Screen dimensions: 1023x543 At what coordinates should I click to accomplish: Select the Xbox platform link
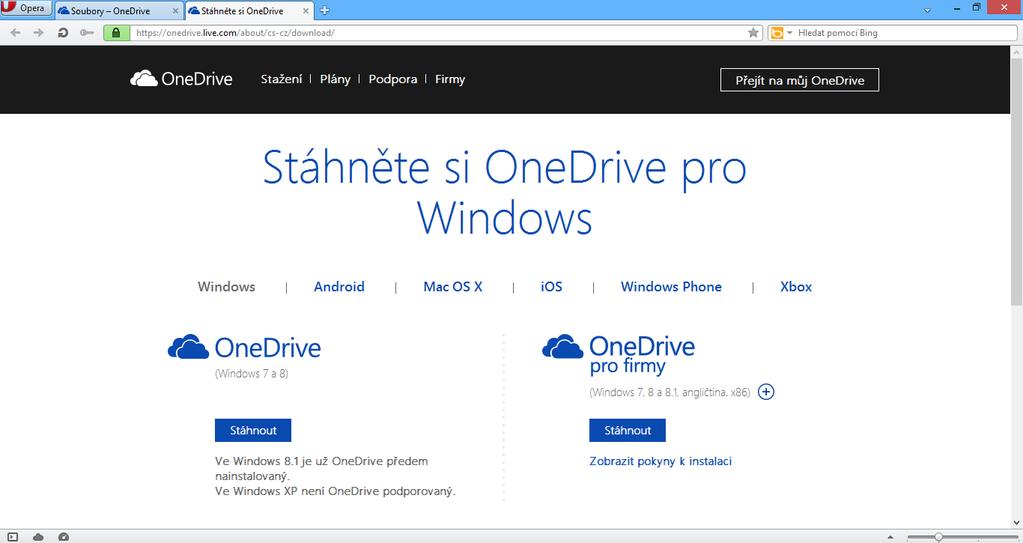pyautogui.click(x=796, y=287)
